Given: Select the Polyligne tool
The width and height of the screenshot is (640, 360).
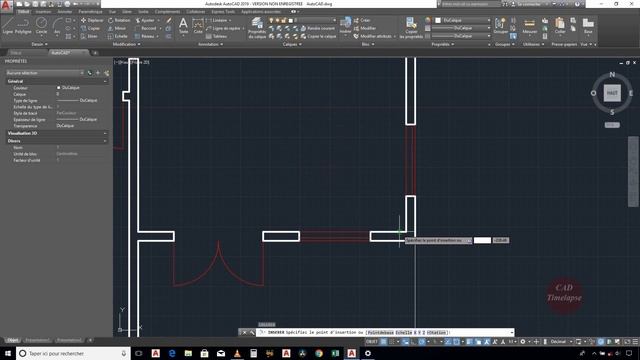Looking at the screenshot, I should [x=23, y=25].
